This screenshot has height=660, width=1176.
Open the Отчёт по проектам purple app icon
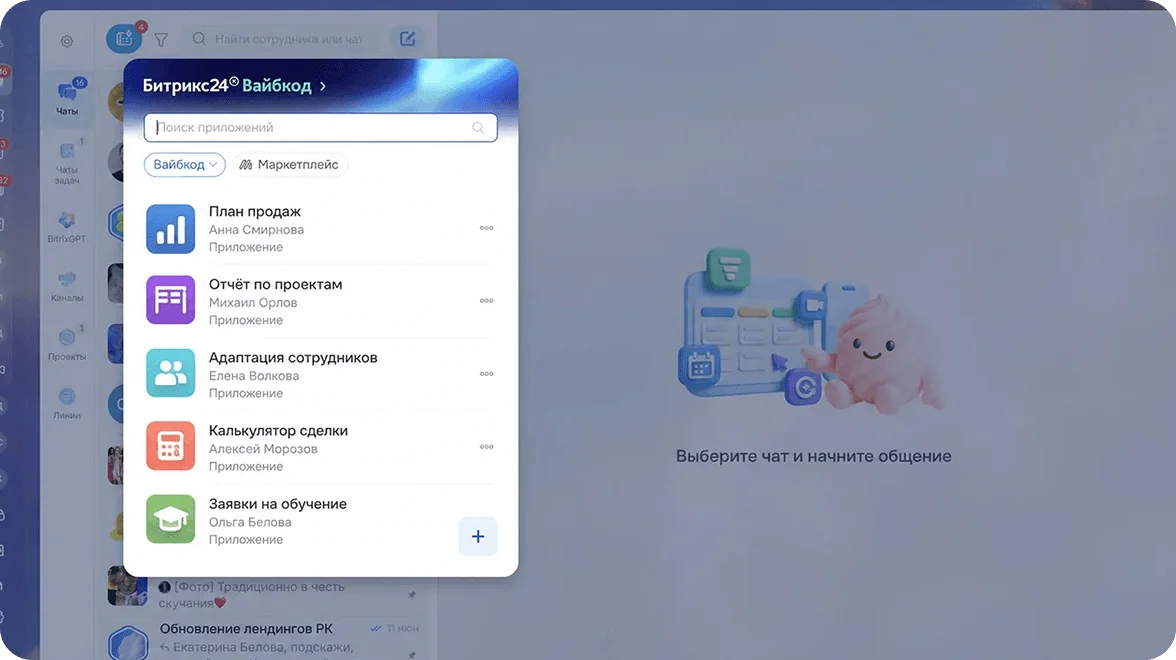tap(170, 300)
